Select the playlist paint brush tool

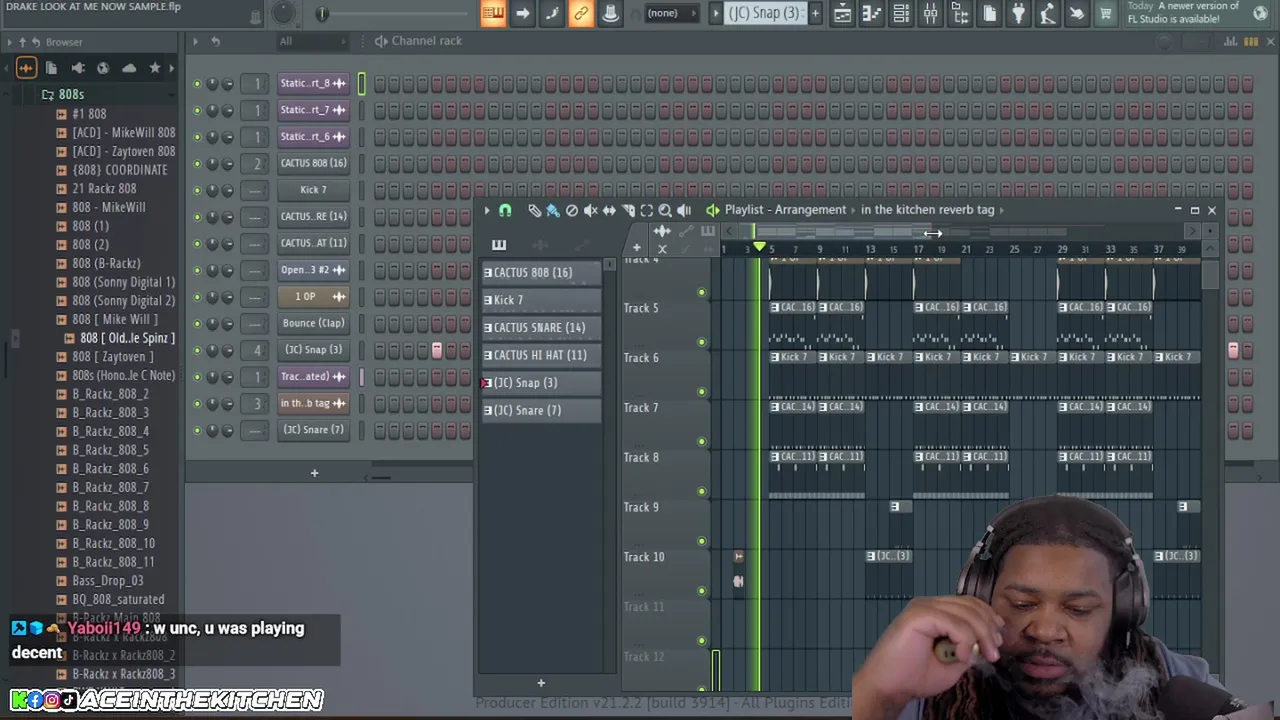(553, 210)
